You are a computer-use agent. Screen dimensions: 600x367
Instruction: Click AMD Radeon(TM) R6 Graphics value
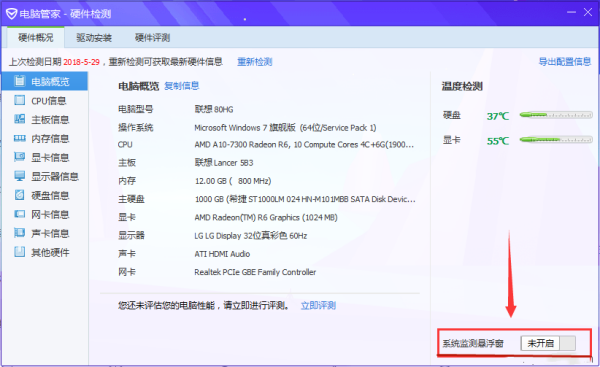pyautogui.click(x=266, y=217)
